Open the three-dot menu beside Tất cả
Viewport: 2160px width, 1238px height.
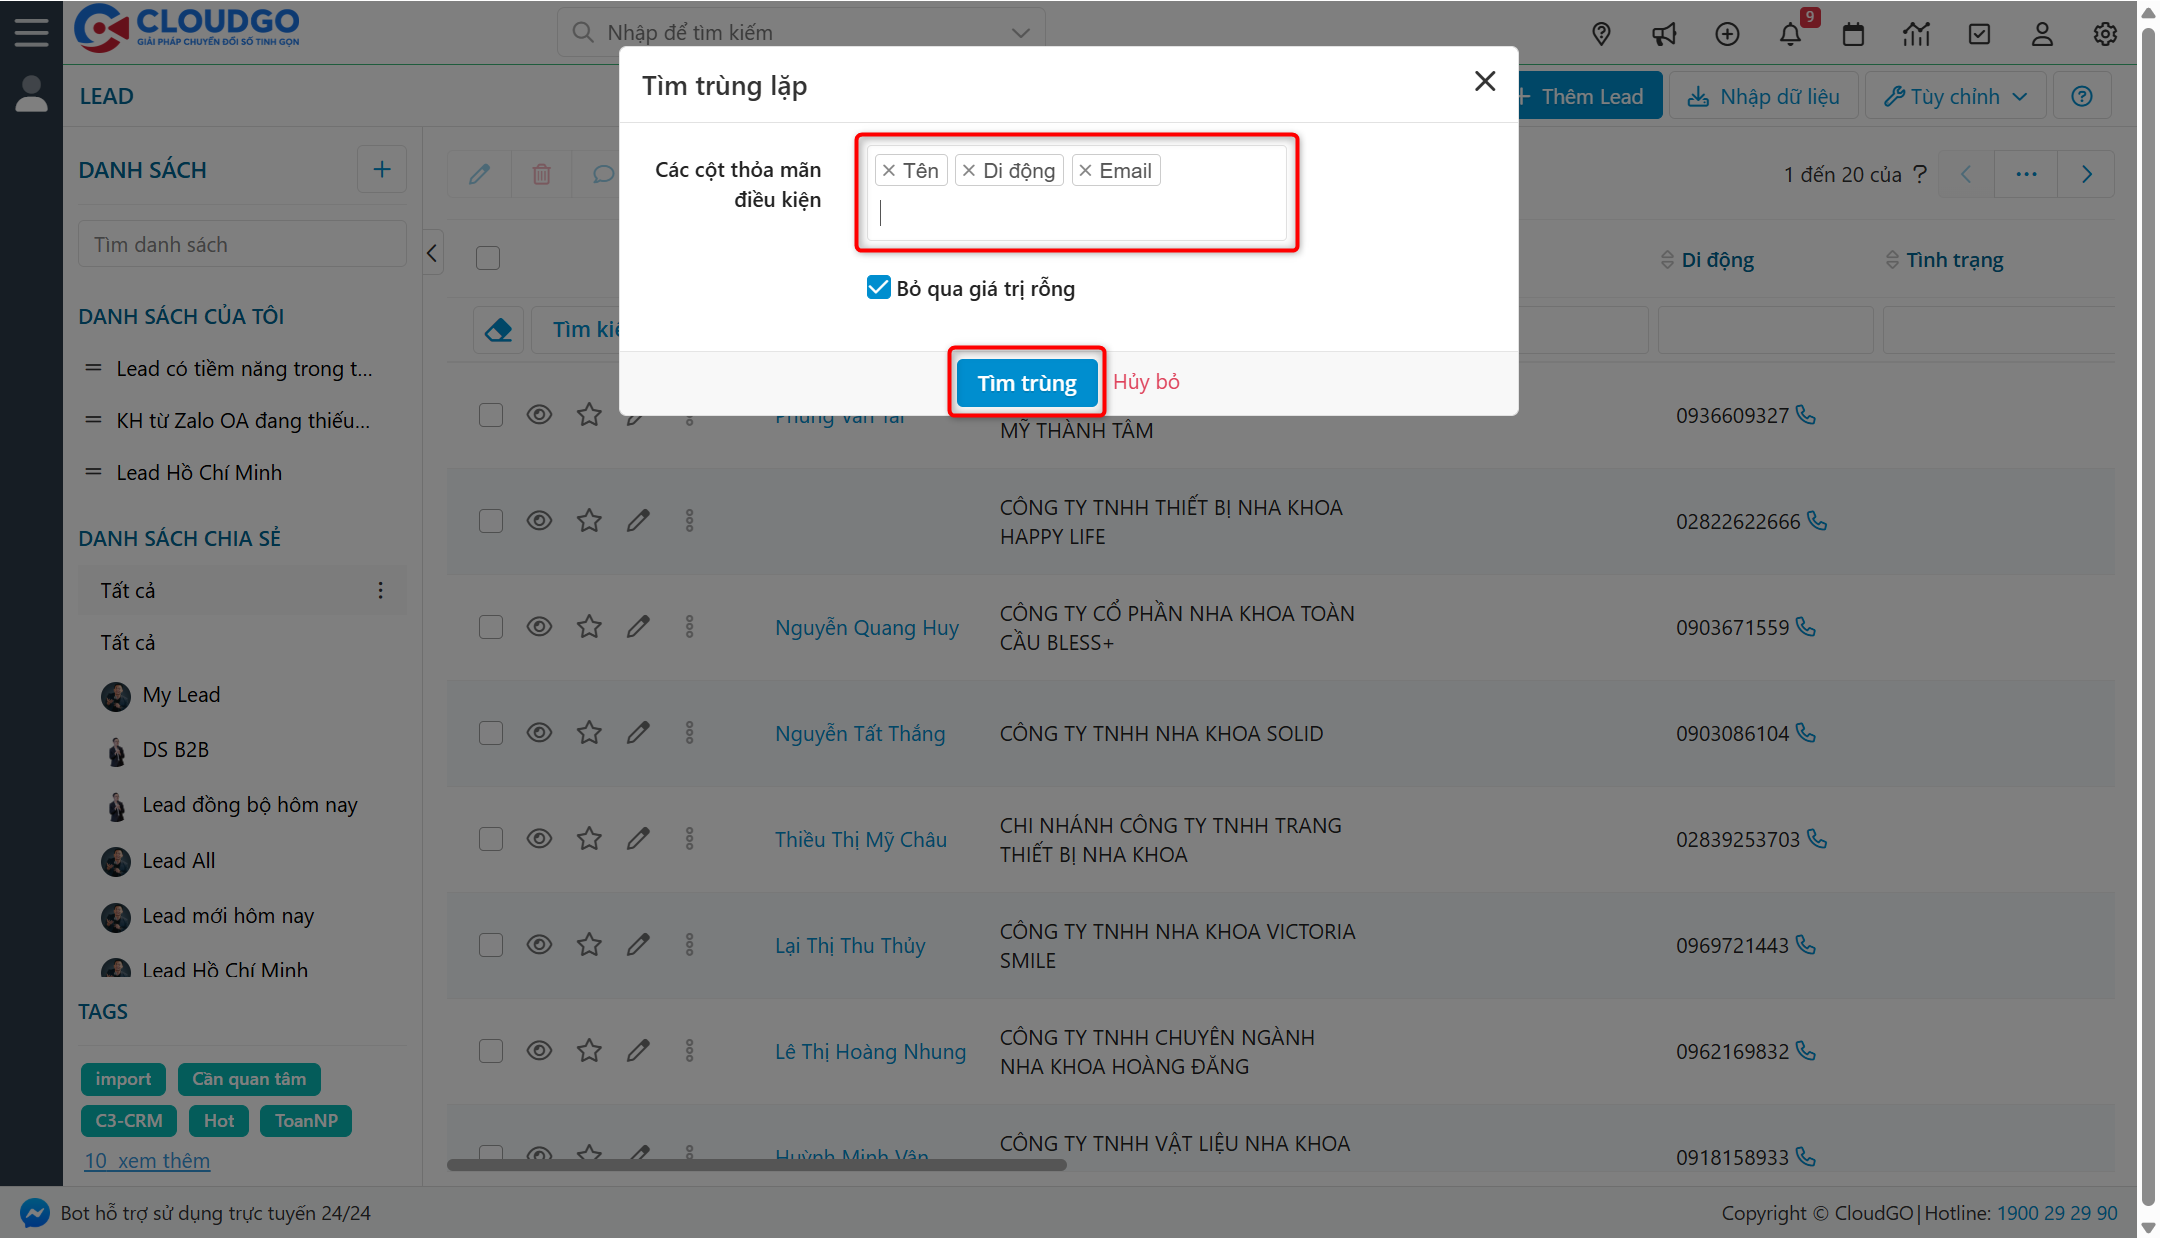pyautogui.click(x=380, y=590)
